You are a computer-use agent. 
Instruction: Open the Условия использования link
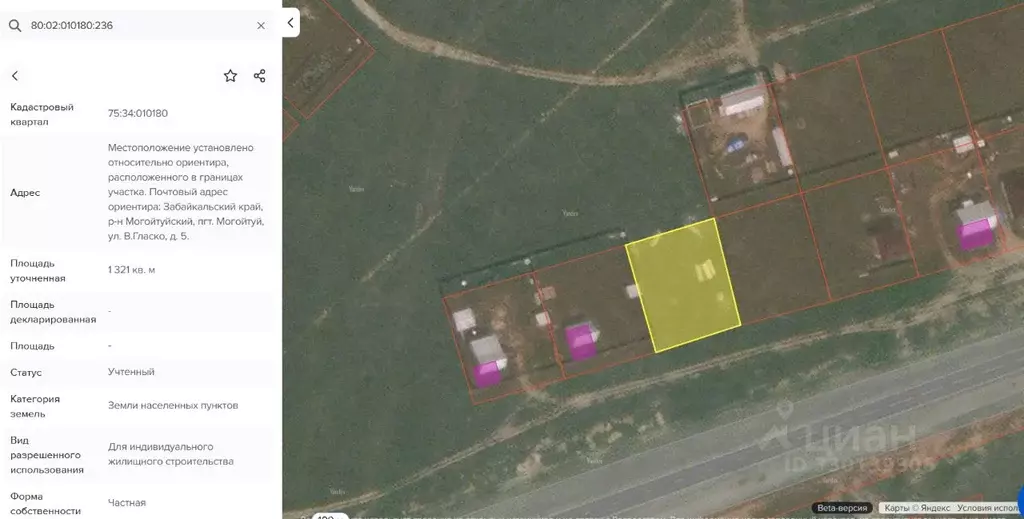[987, 507]
